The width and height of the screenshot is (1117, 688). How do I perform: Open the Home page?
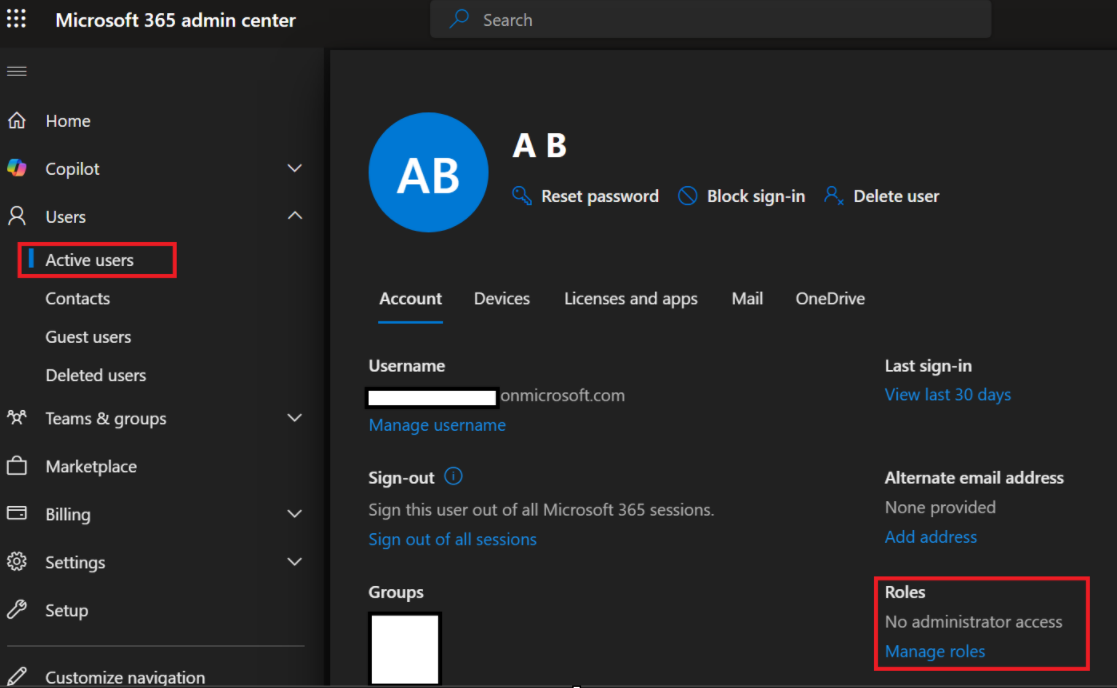(68, 121)
